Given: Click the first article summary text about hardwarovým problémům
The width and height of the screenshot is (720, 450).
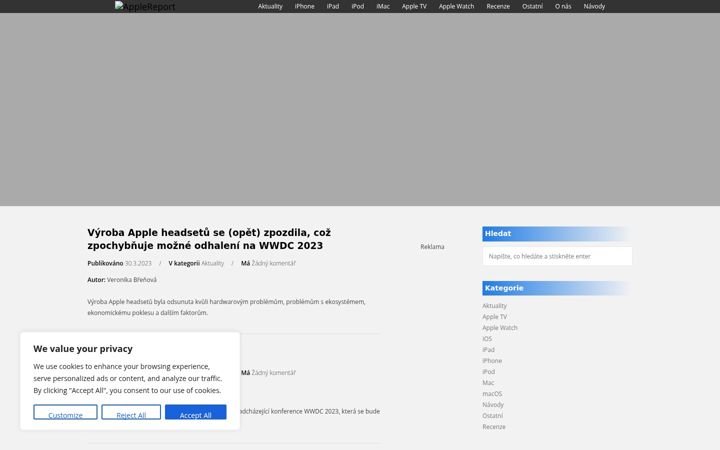Looking at the screenshot, I should [226, 307].
